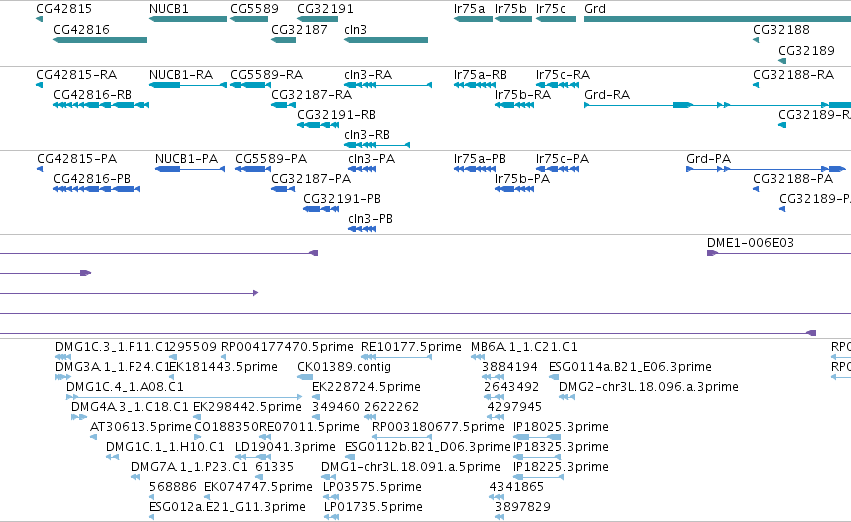Click the NUCB1-PA protein label

(186, 158)
